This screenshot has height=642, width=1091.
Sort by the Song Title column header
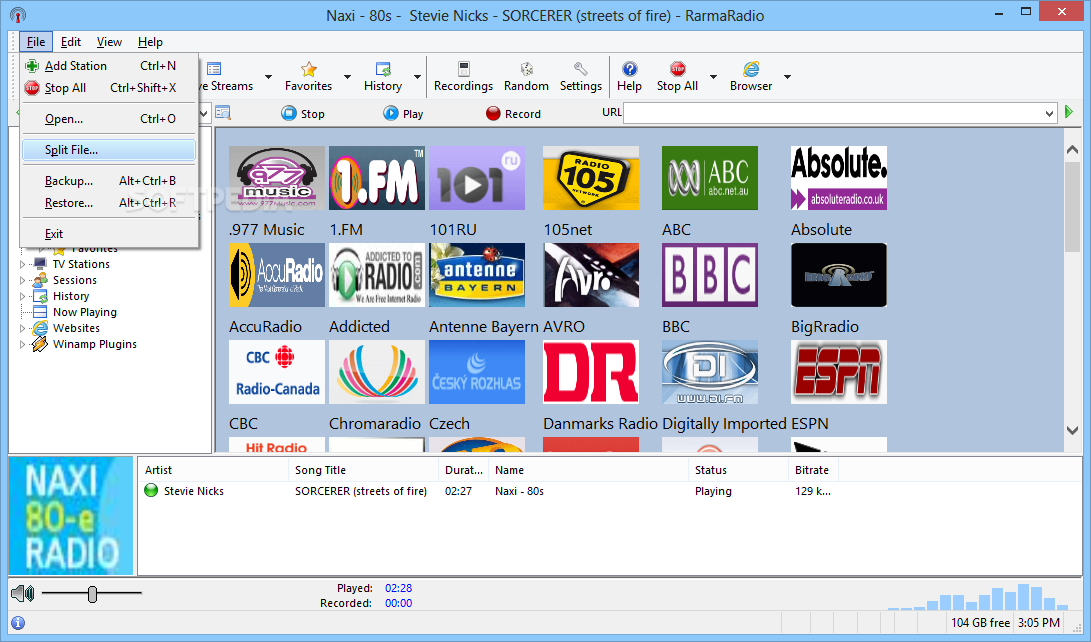363,470
